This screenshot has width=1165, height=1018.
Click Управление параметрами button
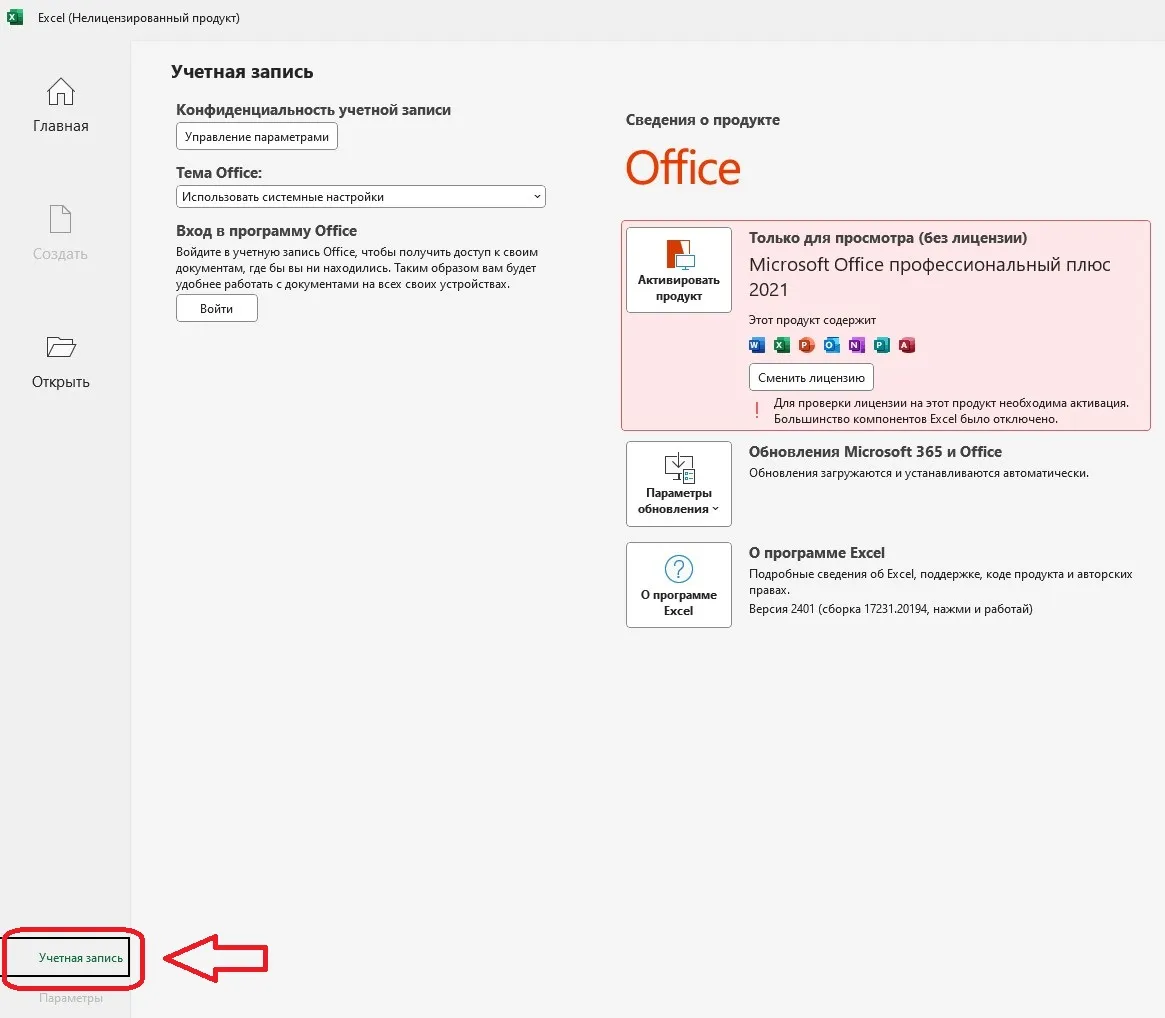257,137
